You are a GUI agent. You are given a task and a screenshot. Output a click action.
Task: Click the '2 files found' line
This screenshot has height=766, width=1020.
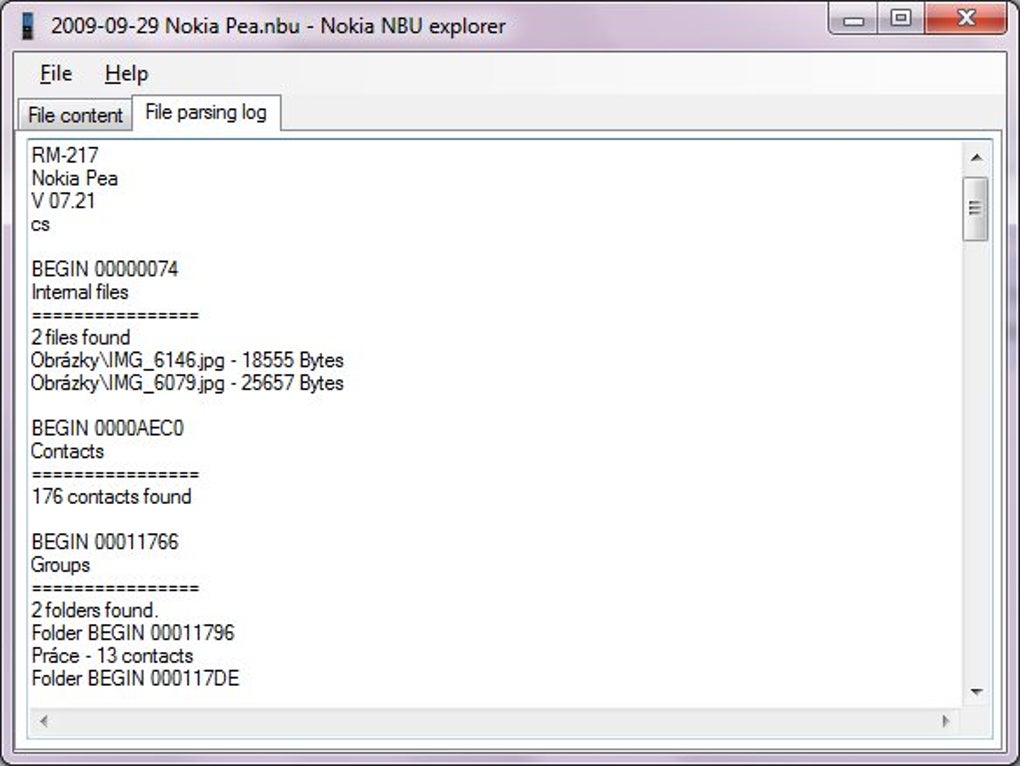tap(81, 337)
